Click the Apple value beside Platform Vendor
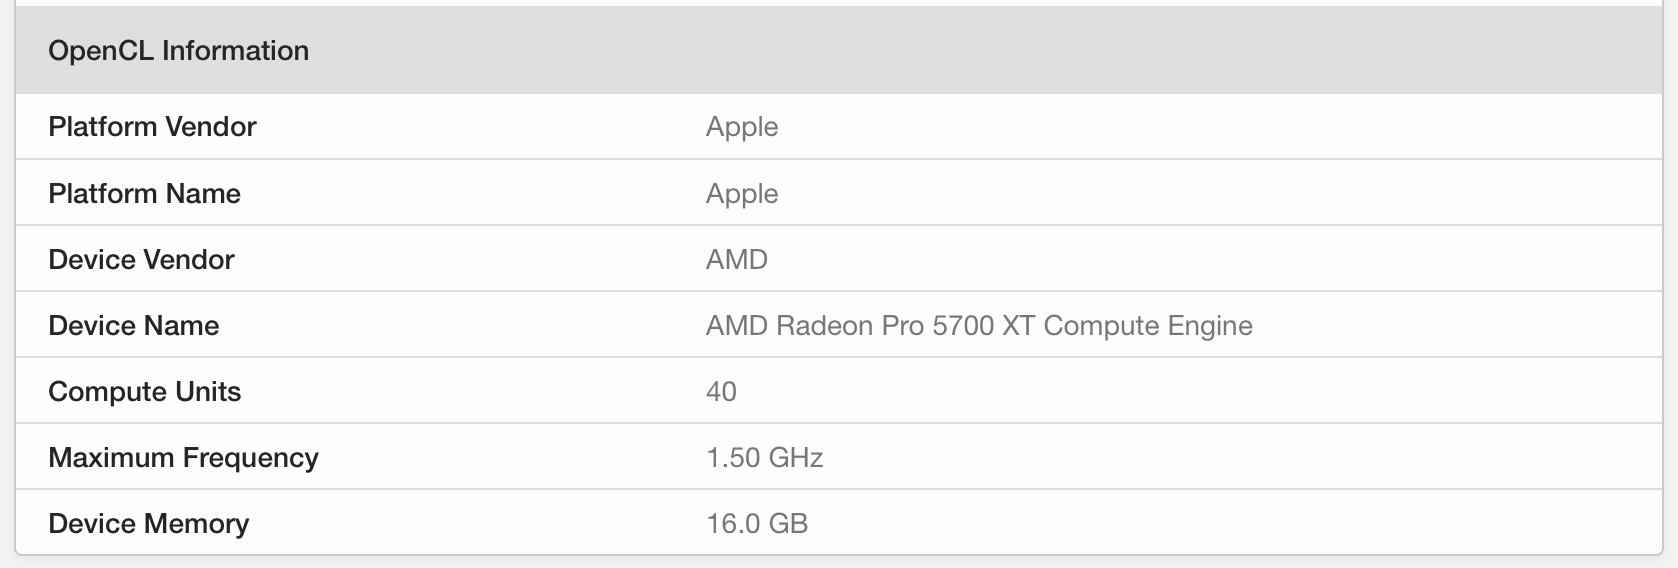 tap(742, 127)
